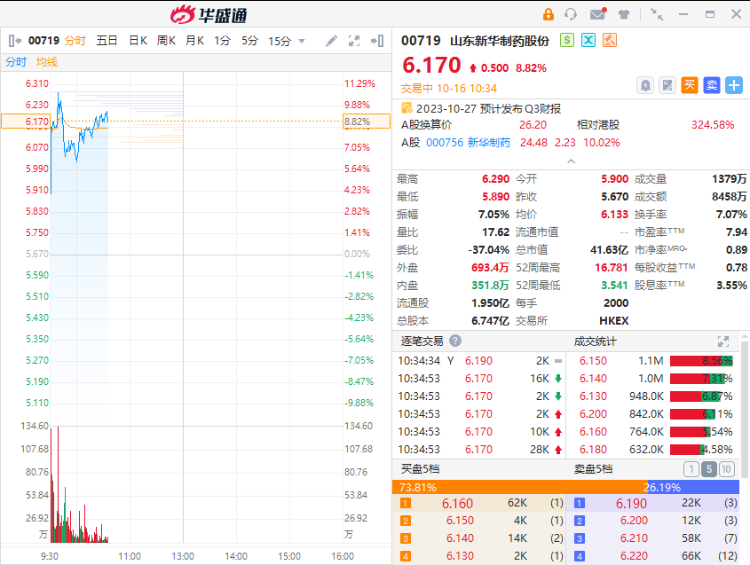
Task: Open the messages envelope icon
Action: 597,14
